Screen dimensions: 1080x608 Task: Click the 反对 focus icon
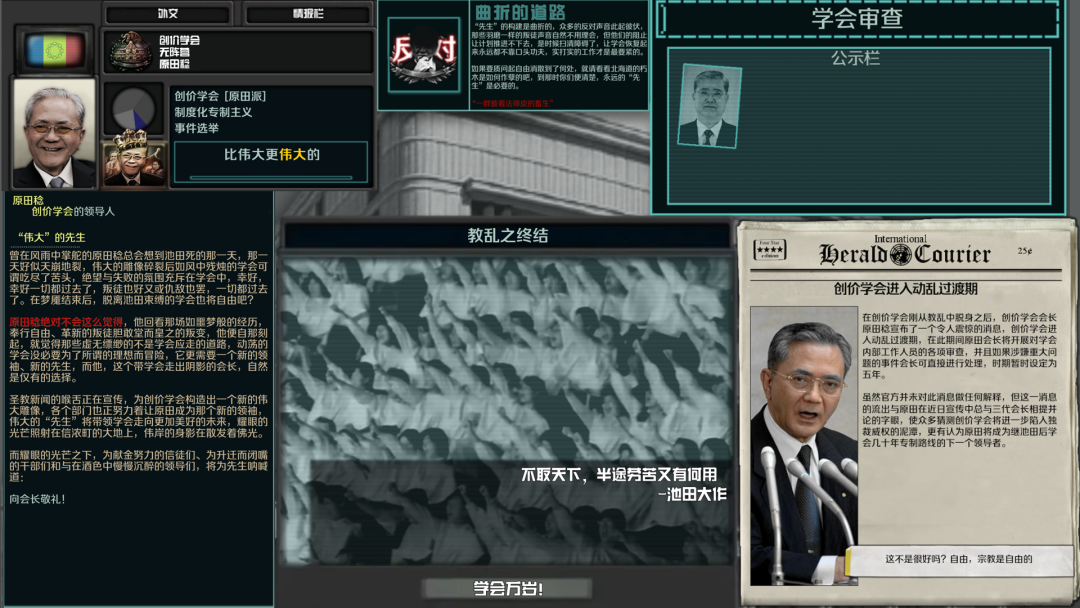pyautogui.click(x=424, y=55)
